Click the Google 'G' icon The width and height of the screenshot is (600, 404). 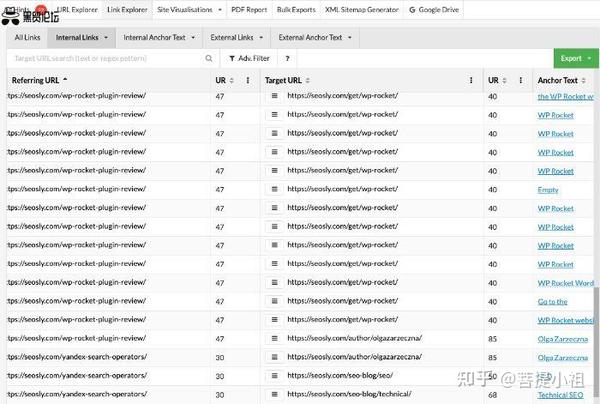pyautogui.click(x=412, y=10)
